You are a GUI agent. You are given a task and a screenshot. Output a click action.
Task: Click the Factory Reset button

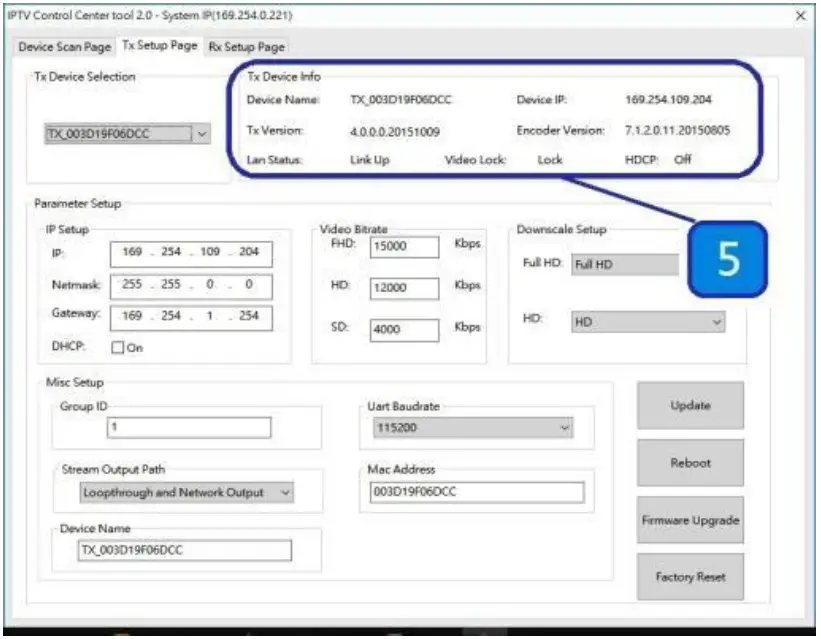coord(690,577)
